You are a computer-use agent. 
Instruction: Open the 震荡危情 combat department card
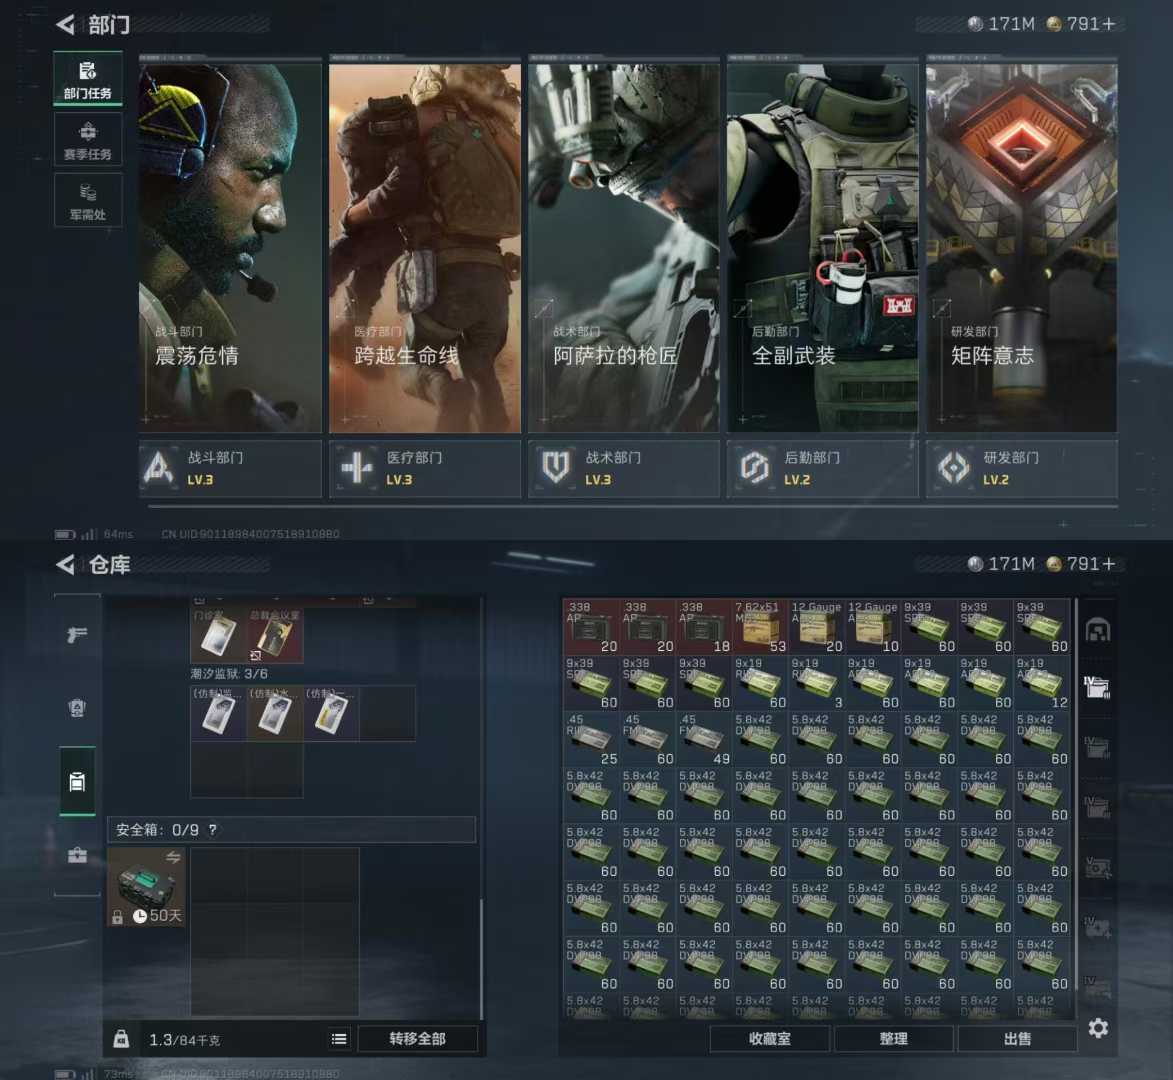point(230,245)
